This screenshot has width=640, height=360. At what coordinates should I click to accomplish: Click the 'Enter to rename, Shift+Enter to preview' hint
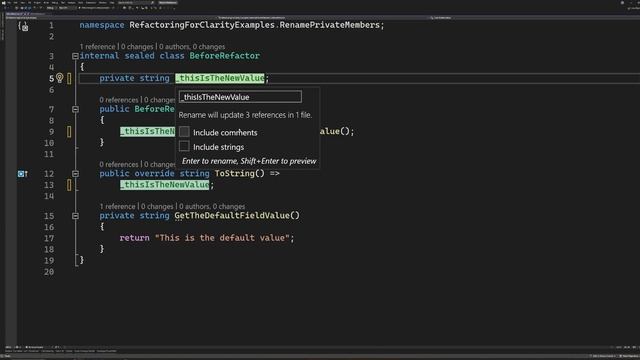(249, 161)
